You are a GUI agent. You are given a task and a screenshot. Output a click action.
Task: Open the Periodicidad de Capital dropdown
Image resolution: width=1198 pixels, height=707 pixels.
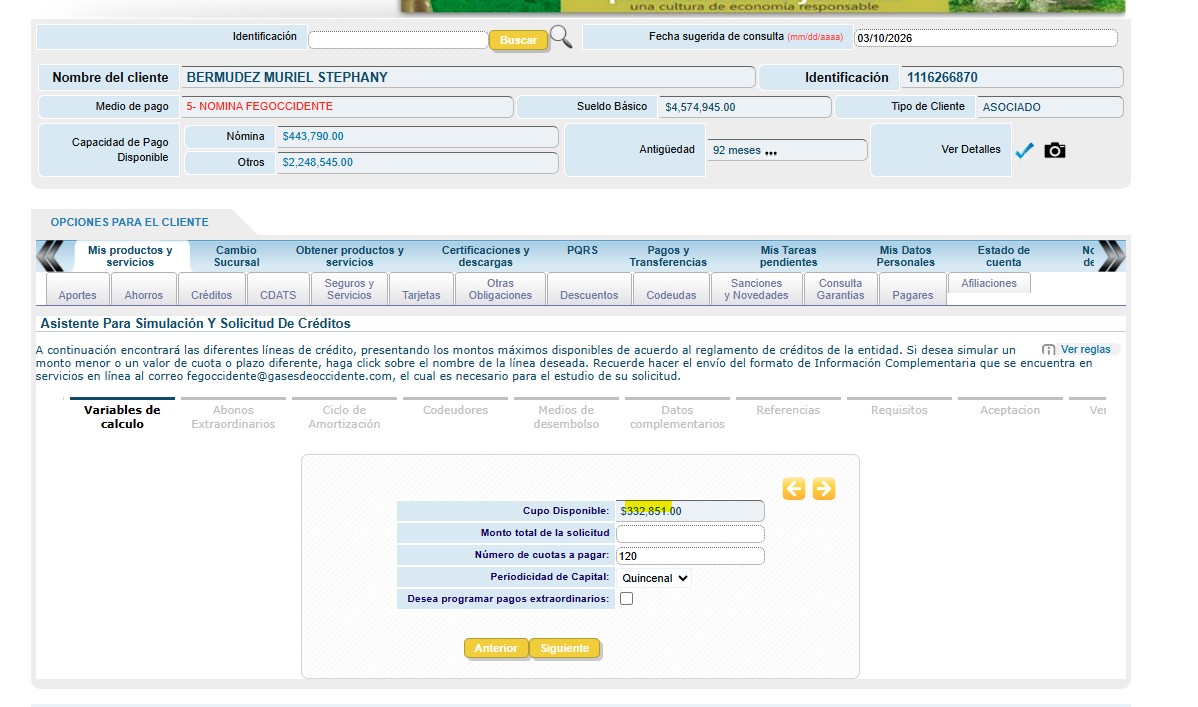point(655,578)
